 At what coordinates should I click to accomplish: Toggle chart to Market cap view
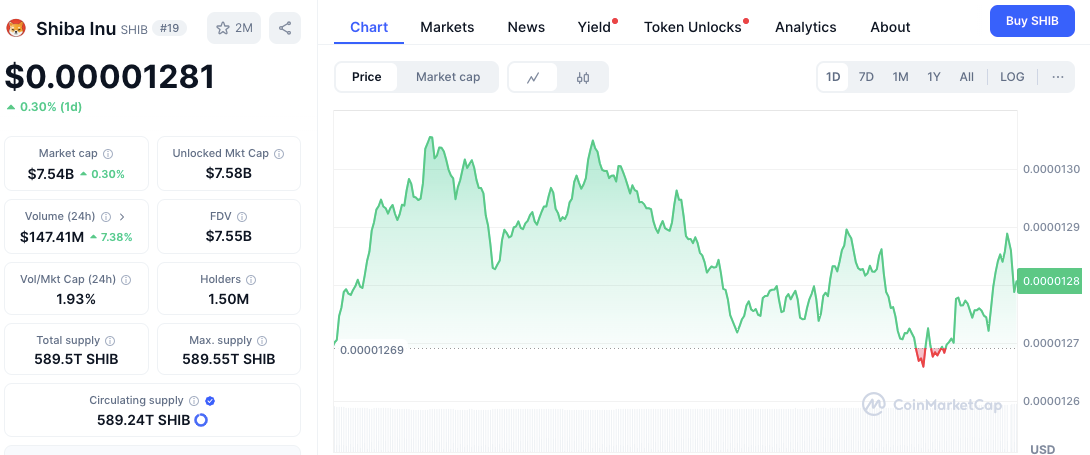448,77
